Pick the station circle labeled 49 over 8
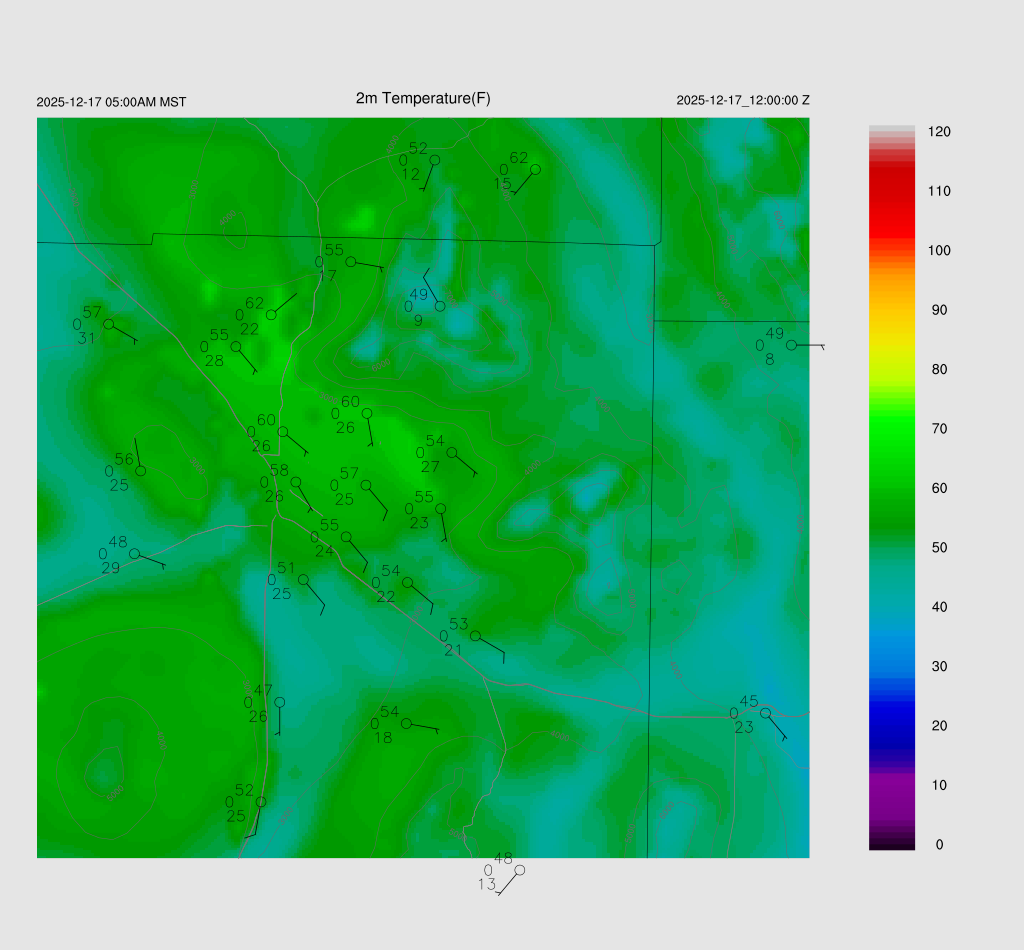This screenshot has height=950, width=1024. pyautogui.click(x=791, y=345)
